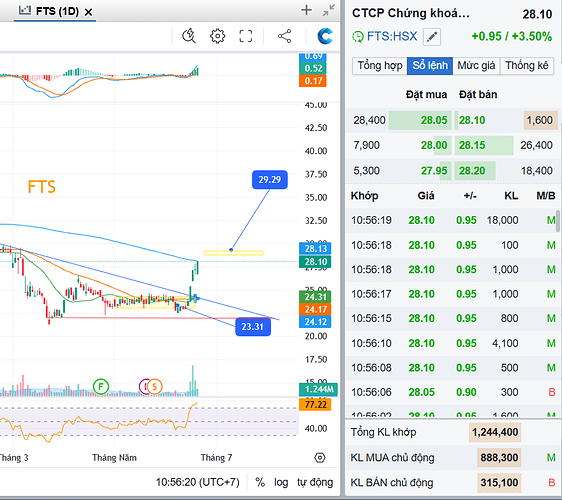Click KL MUA chủ động value 888,300
The width and height of the screenshot is (562, 500).
point(499,458)
